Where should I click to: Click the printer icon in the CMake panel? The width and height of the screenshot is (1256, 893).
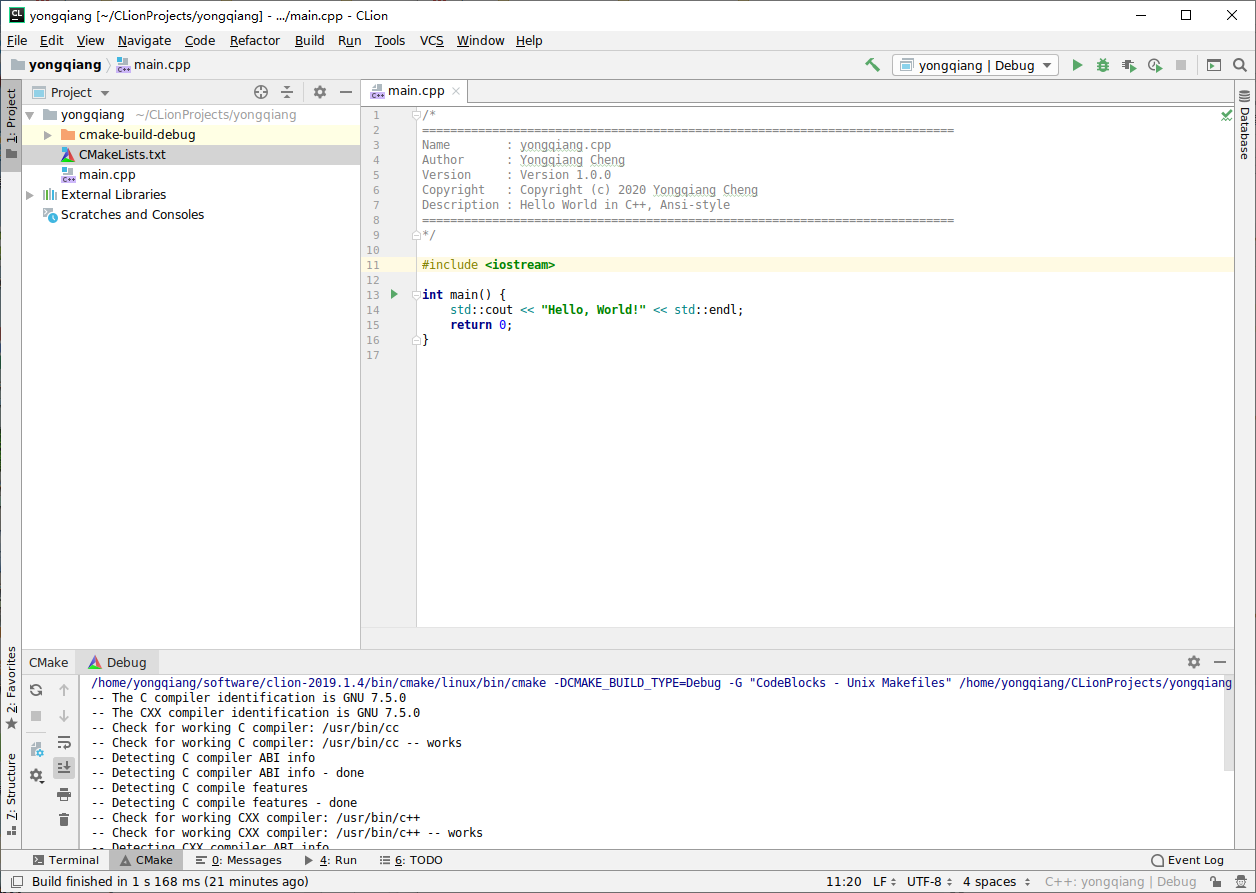pos(64,793)
